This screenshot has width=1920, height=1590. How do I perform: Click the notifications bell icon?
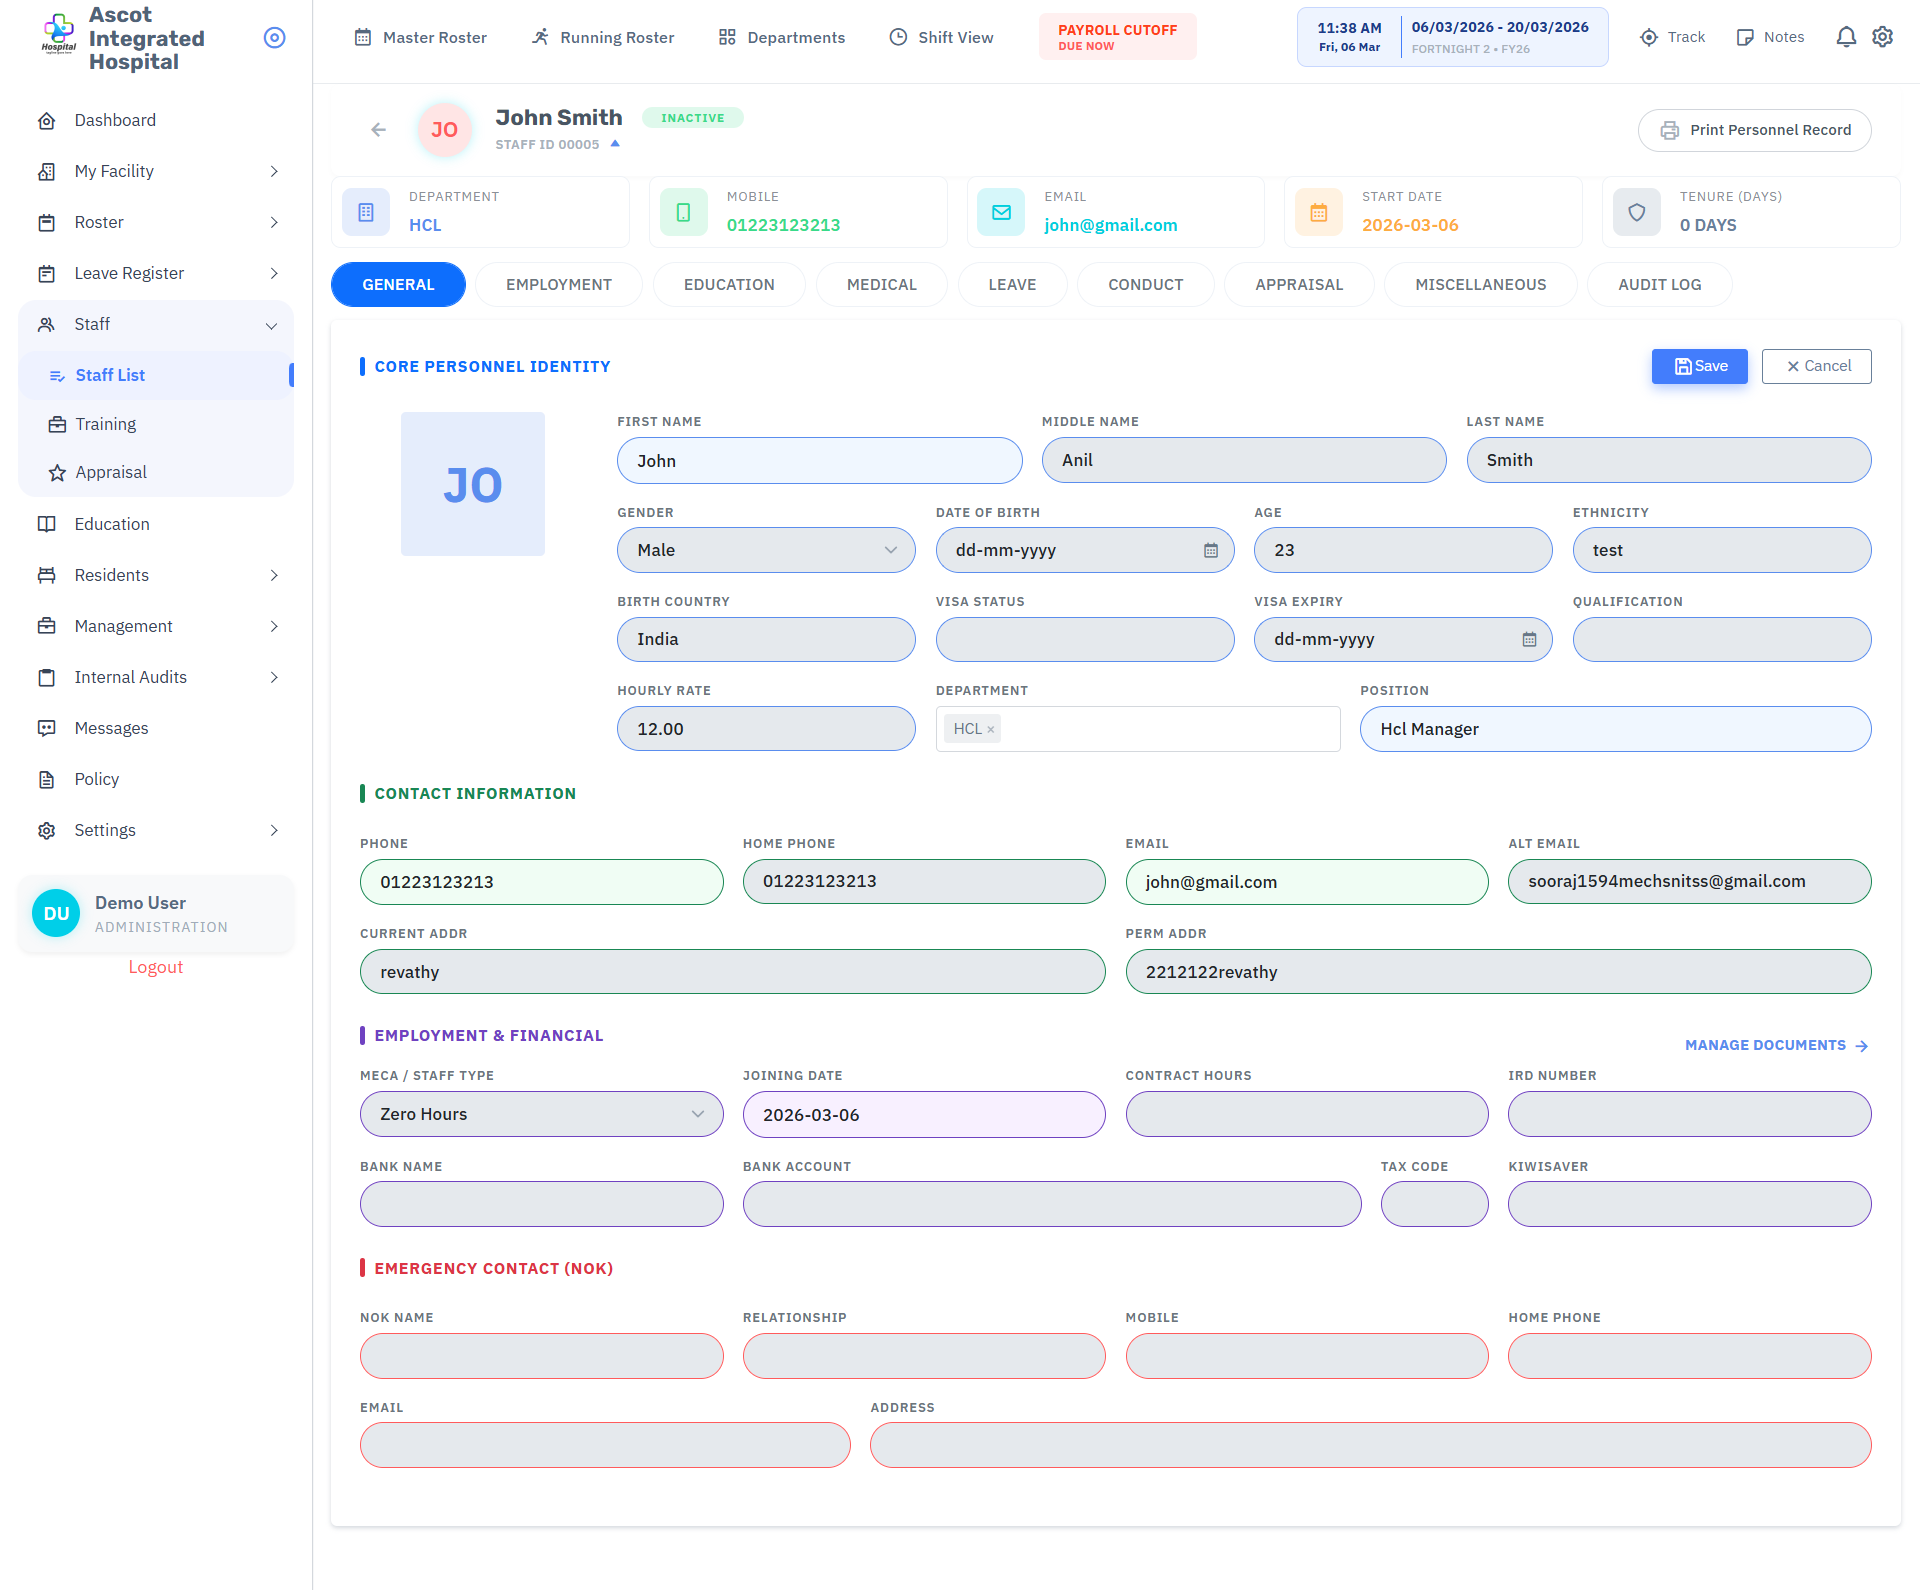[x=1846, y=37]
